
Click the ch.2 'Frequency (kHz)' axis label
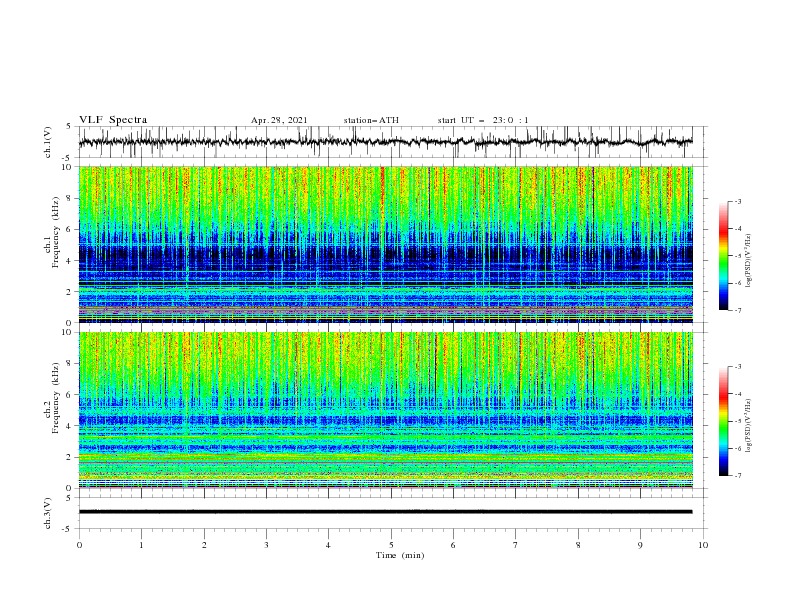tap(56, 398)
